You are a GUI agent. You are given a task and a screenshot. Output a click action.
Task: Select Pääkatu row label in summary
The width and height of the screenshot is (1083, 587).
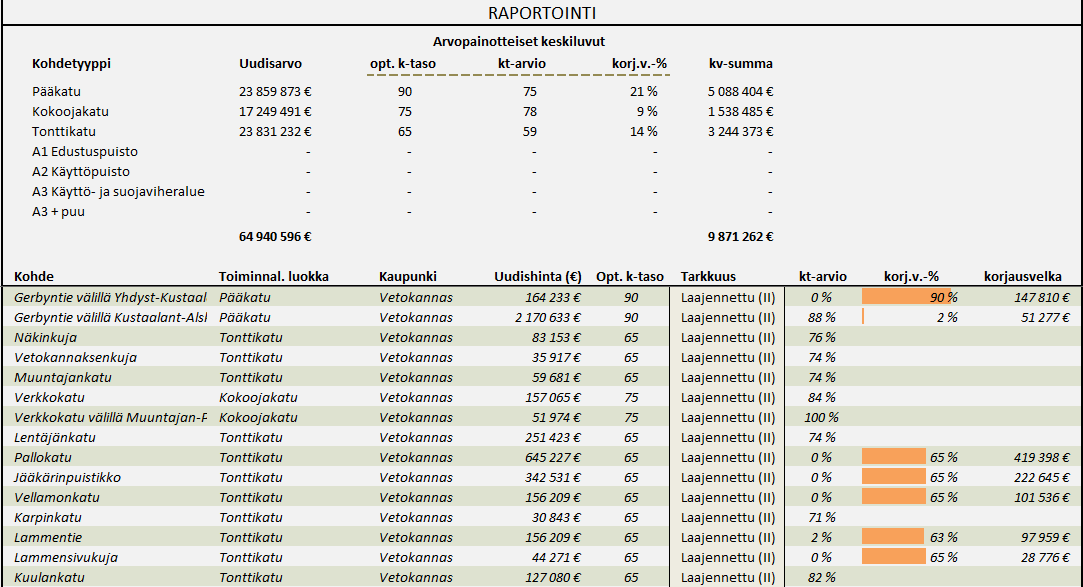coord(56,91)
